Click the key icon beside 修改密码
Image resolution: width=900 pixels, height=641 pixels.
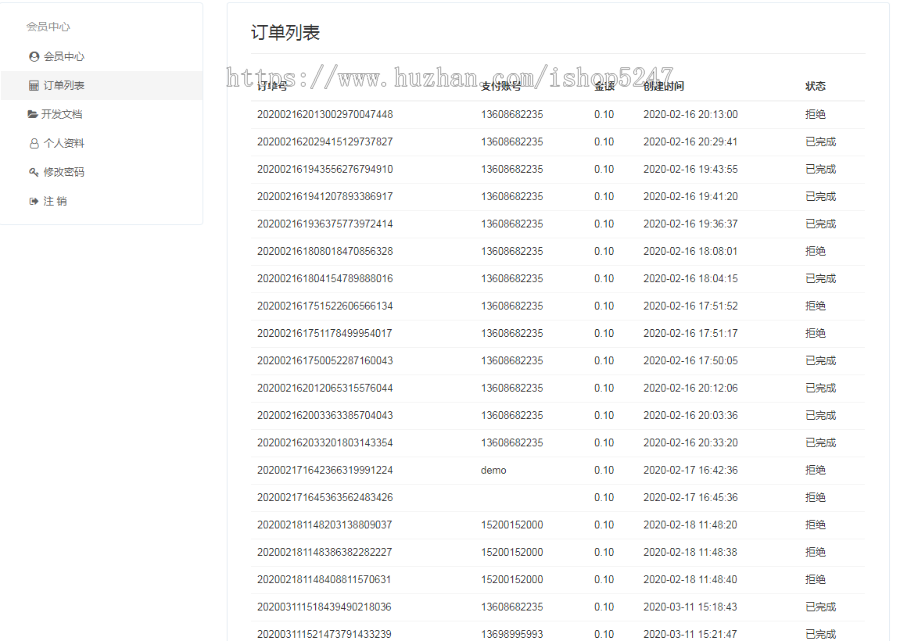[34, 172]
